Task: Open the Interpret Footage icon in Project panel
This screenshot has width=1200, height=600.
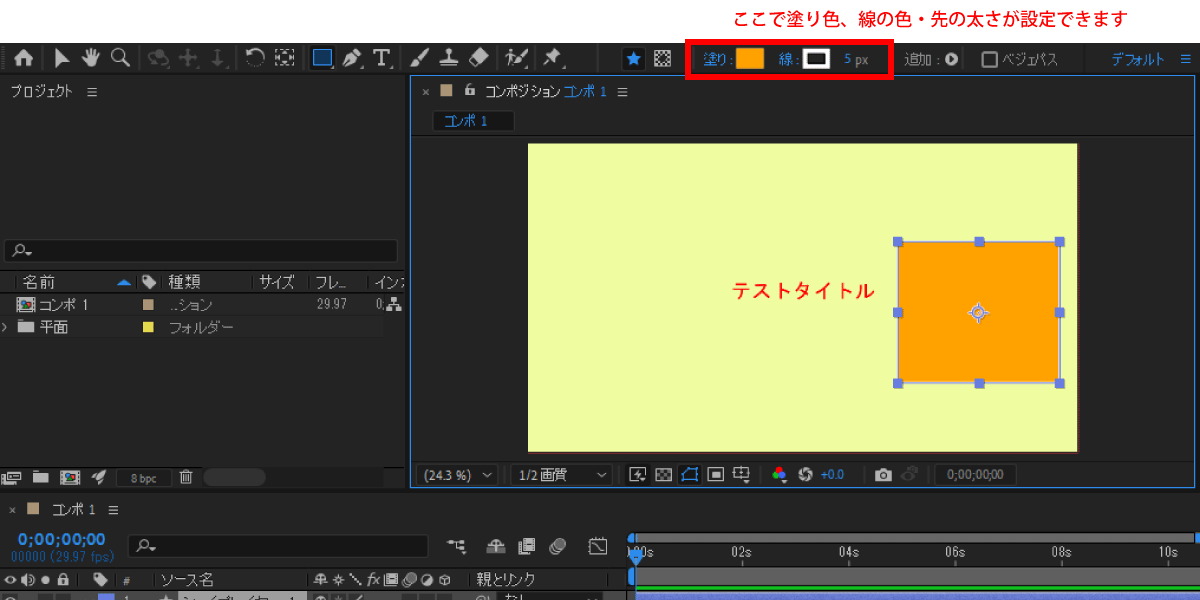Action: tap(11, 477)
